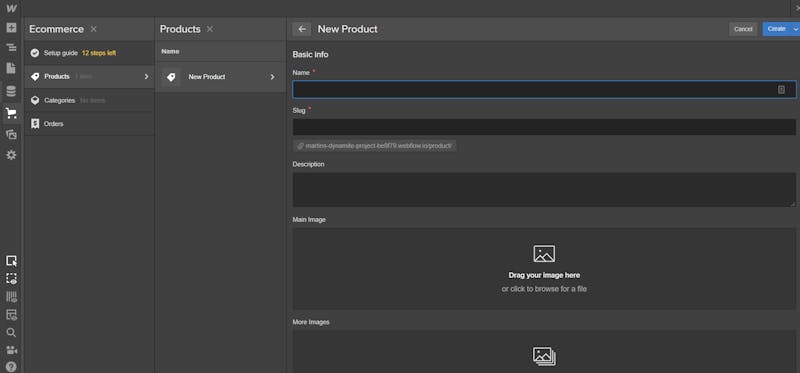
Task: Click the Search magnifier icon
Action: (11, 333)
